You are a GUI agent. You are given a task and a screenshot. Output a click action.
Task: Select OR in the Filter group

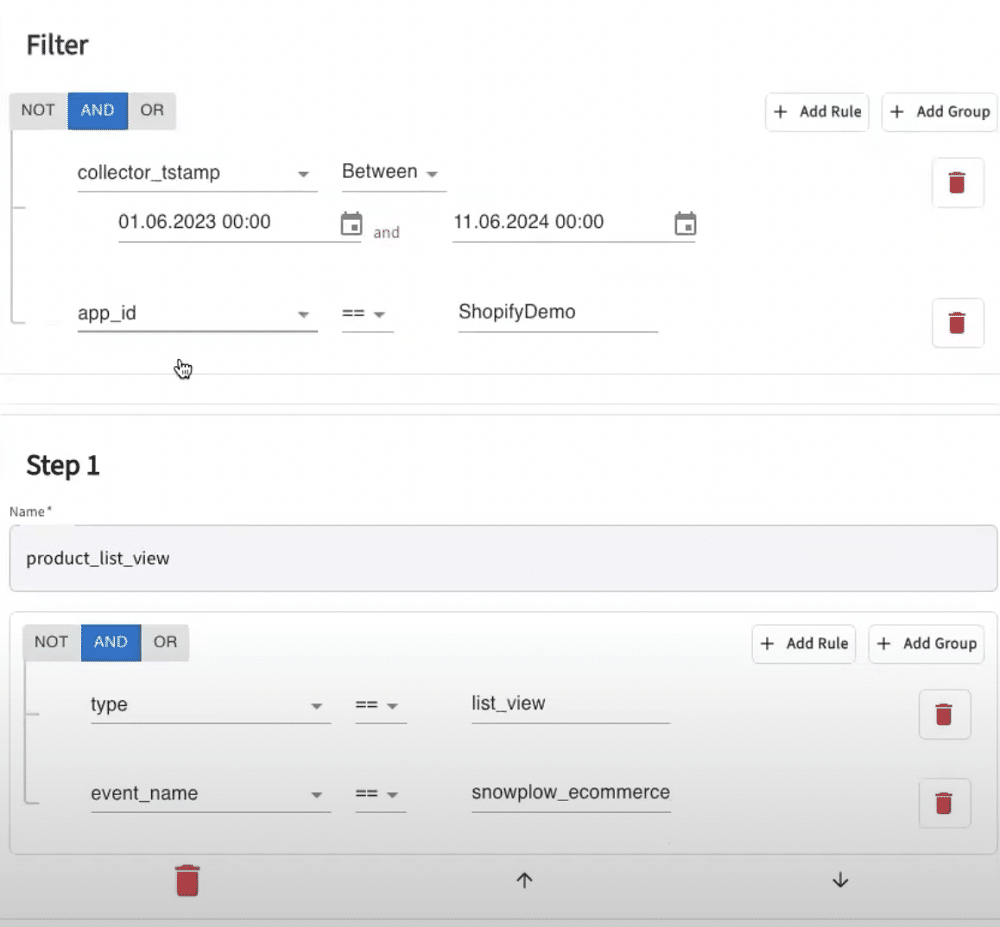(x=152, y=110)
